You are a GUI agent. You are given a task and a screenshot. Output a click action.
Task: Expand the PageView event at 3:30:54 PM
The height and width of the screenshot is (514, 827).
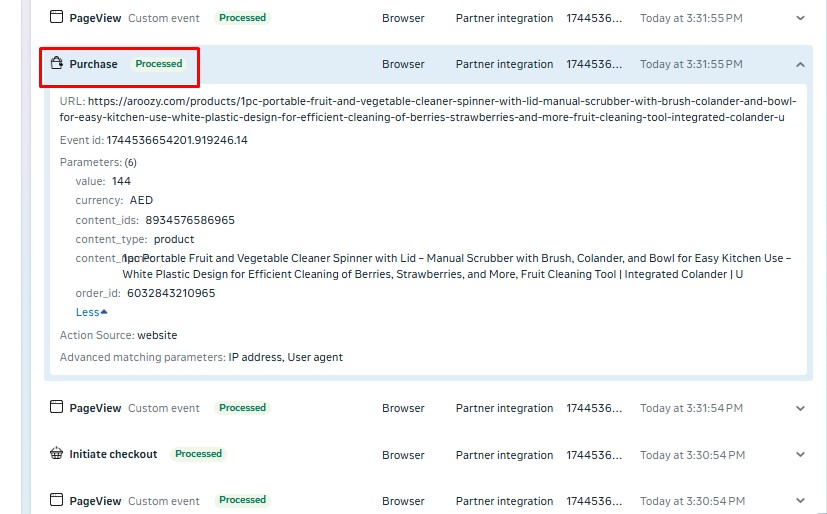point(800,500)
